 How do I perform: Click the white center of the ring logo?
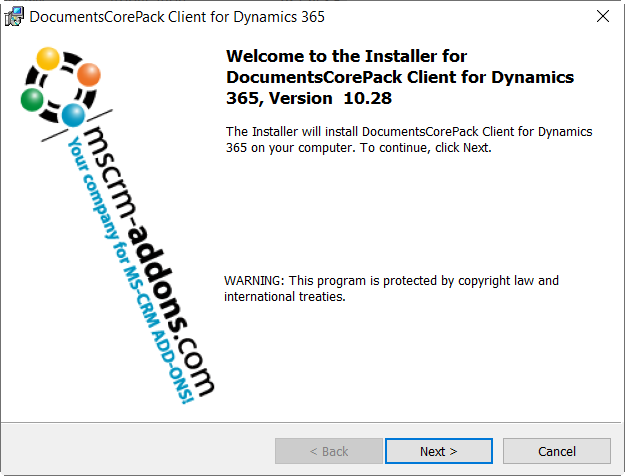coord(60,87)
